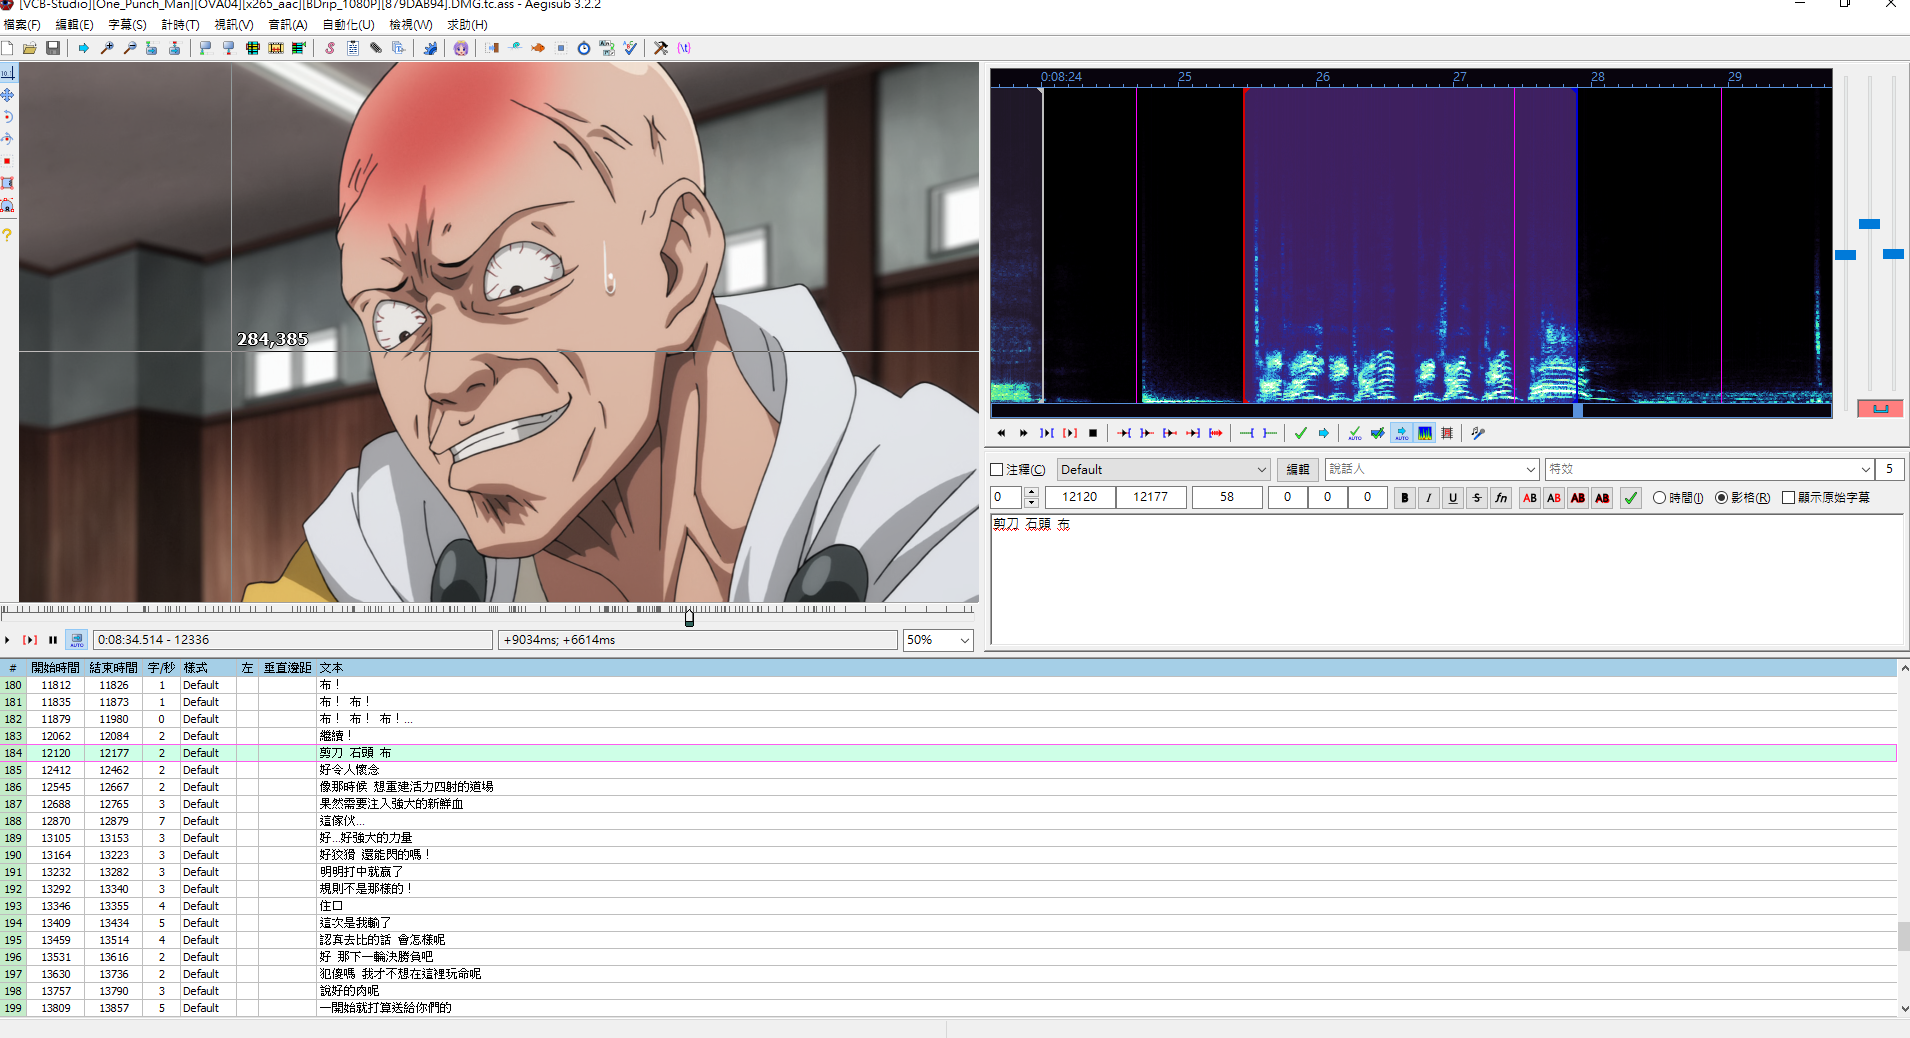Image resolution: width=1910 pixels, height=1038 pixels.
Task: Open the Styling Assistant character icon
Action: click(461, 48)
